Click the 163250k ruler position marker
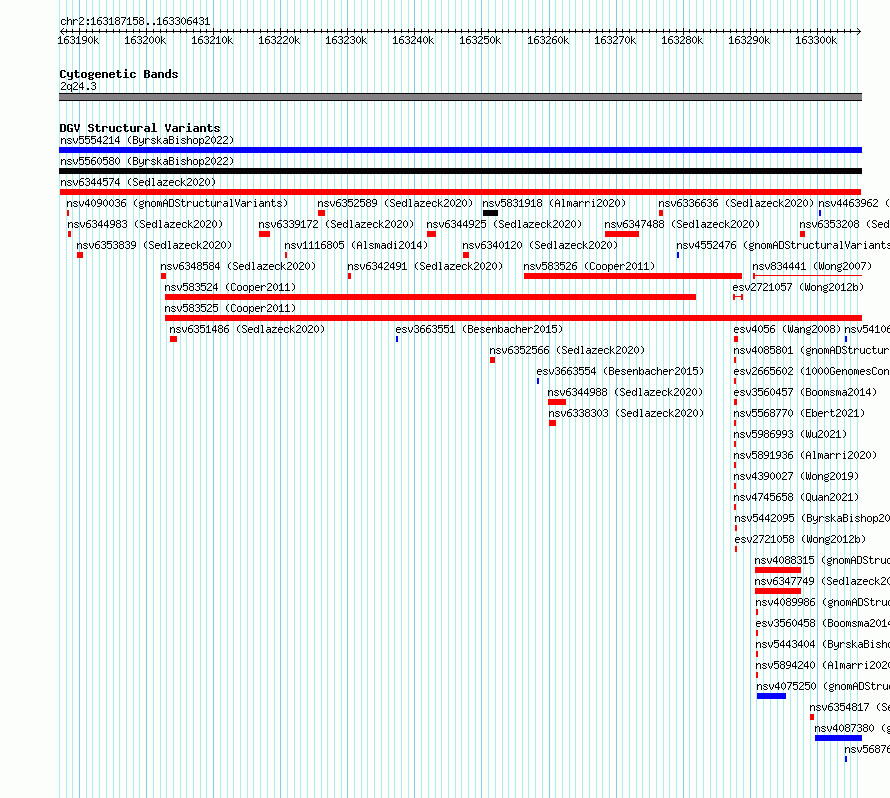 pos(480,40)
